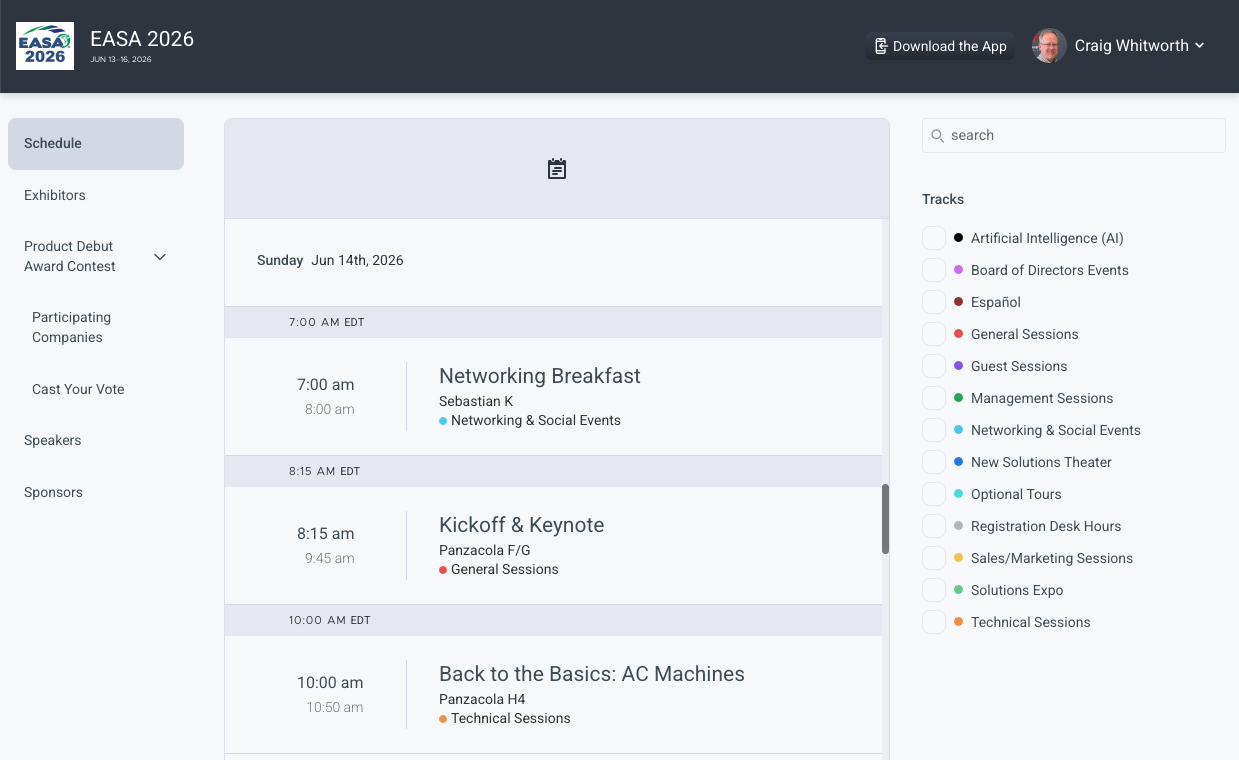Click the EASA 2026 logo

[x=45, y=46]
